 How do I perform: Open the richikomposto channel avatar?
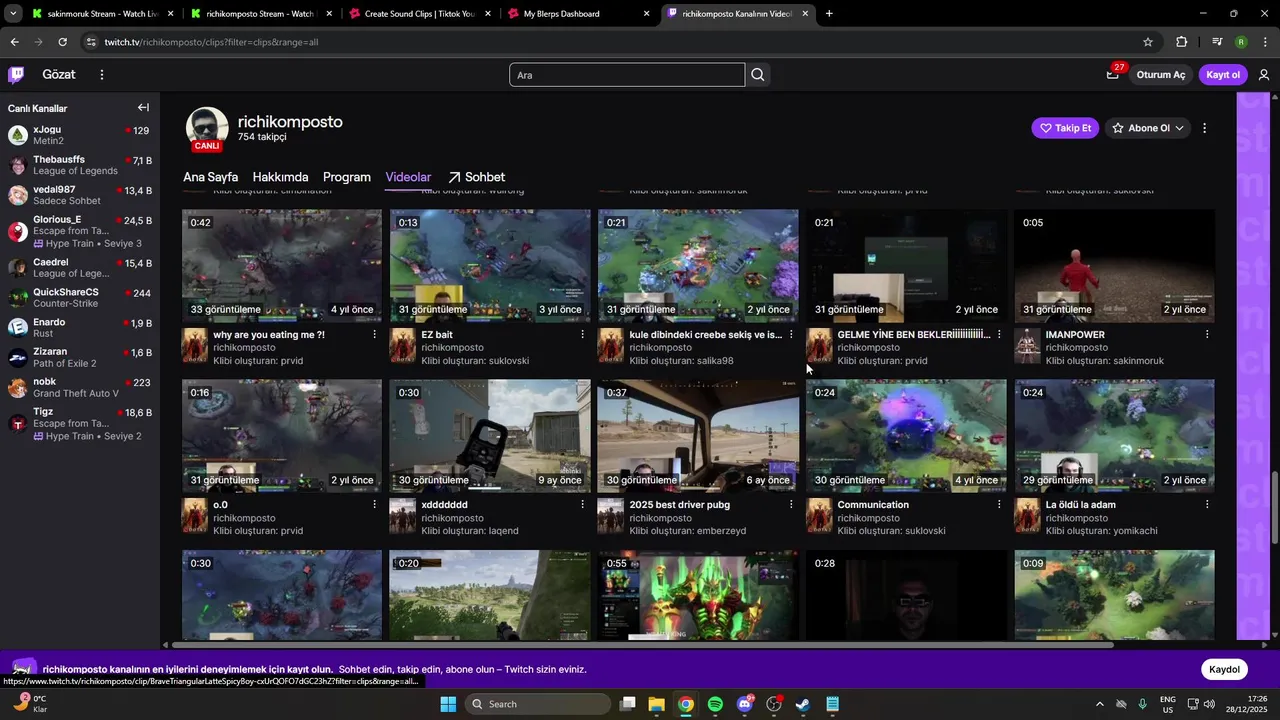(x=207, y=128)
